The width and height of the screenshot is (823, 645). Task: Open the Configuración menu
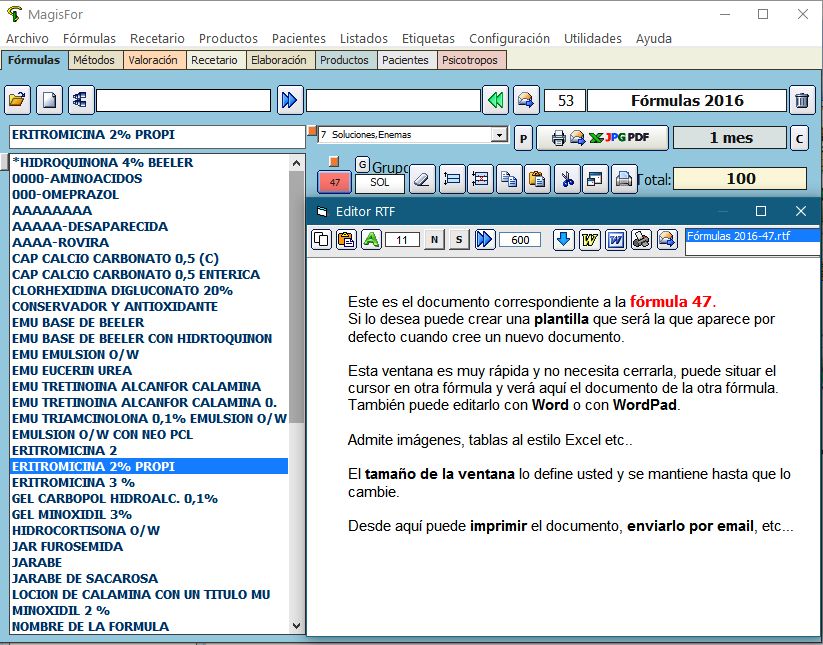(x=509, y=38)
